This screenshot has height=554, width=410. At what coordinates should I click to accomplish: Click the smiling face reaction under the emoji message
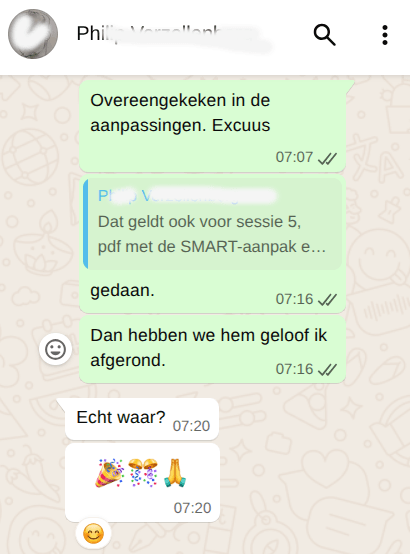[93, 534]
